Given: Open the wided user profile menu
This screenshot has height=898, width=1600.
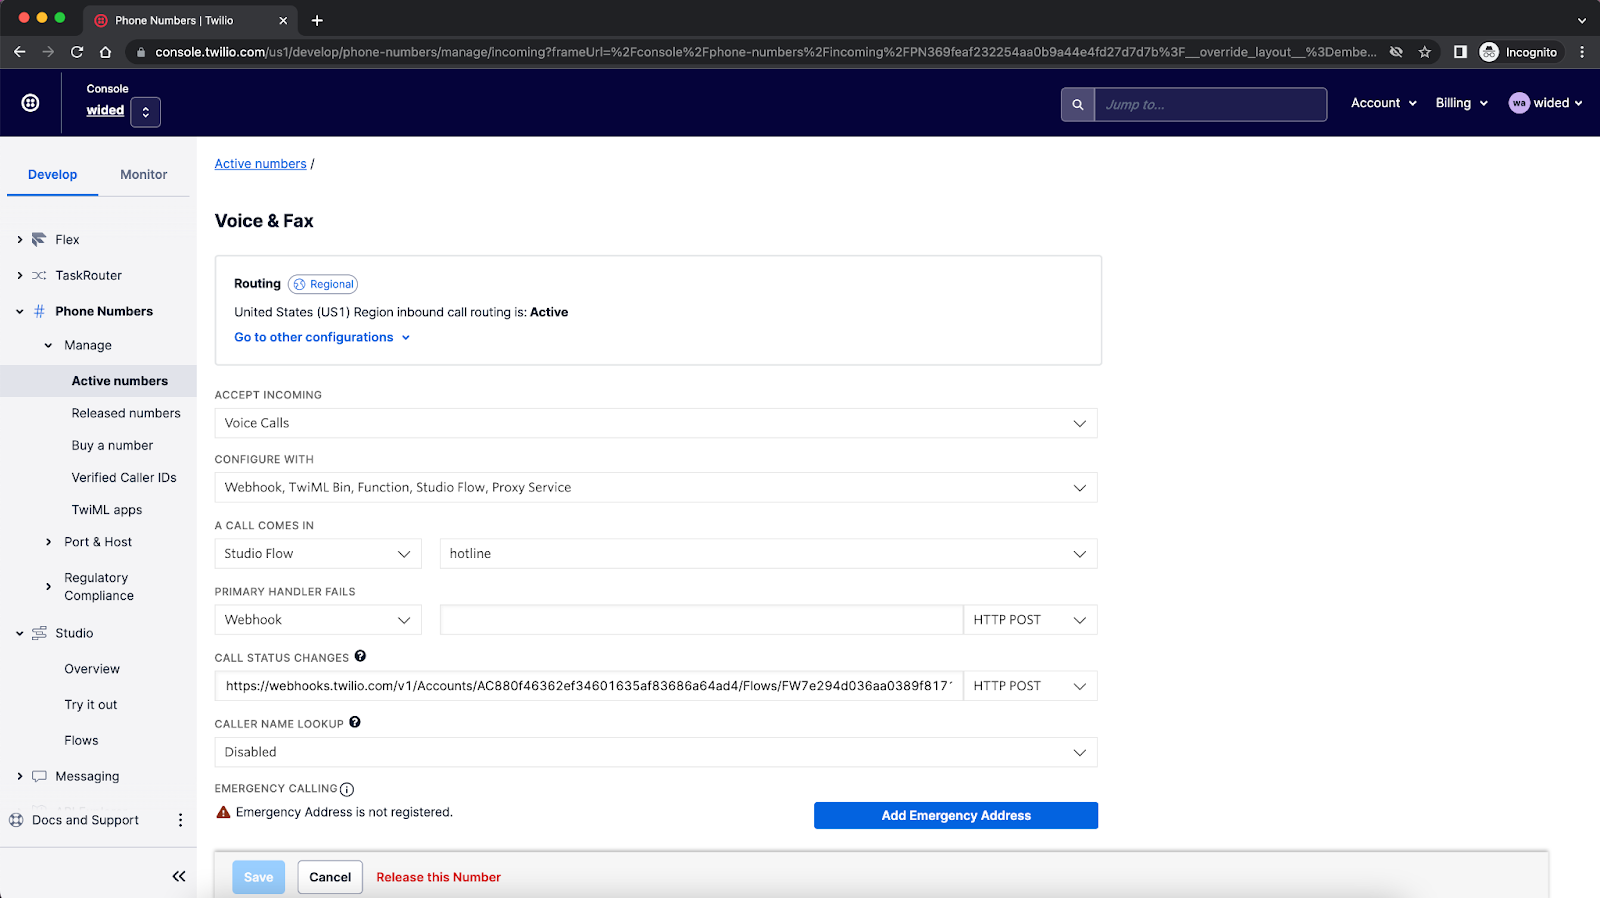Looking at the screenshot, I should [1546, 103].
